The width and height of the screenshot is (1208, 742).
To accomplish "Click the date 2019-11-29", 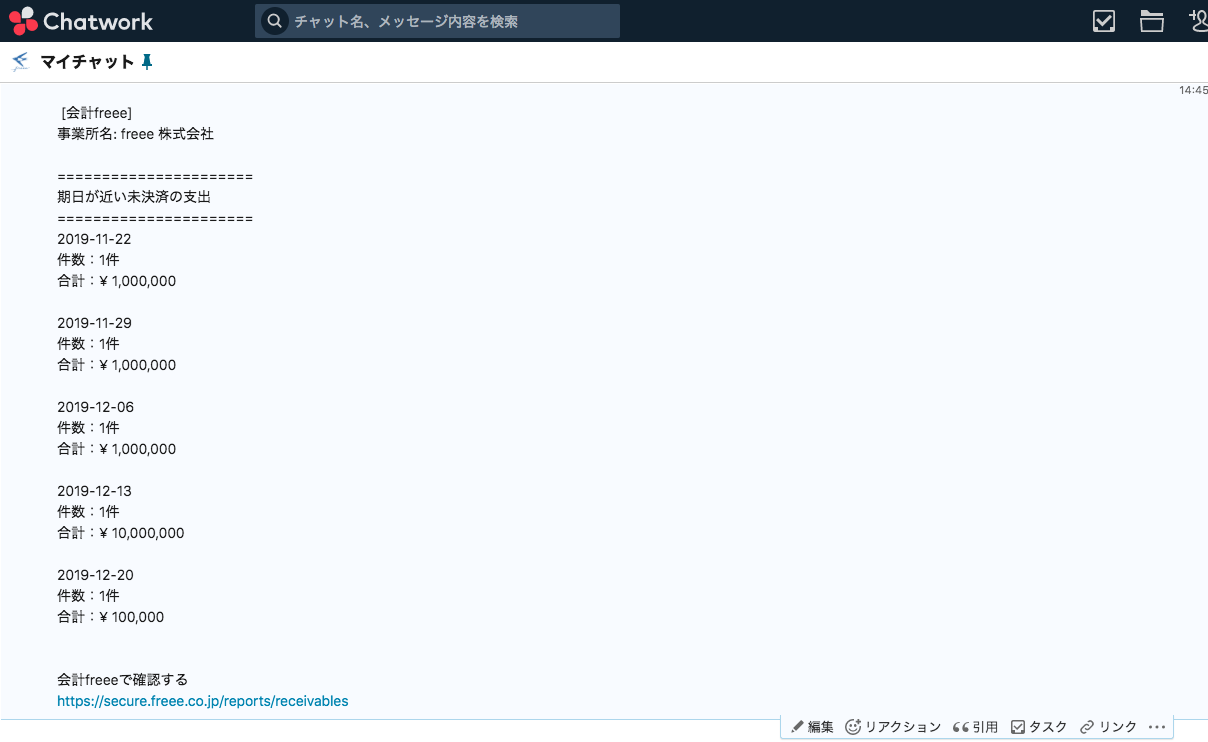I will (94, 323).
